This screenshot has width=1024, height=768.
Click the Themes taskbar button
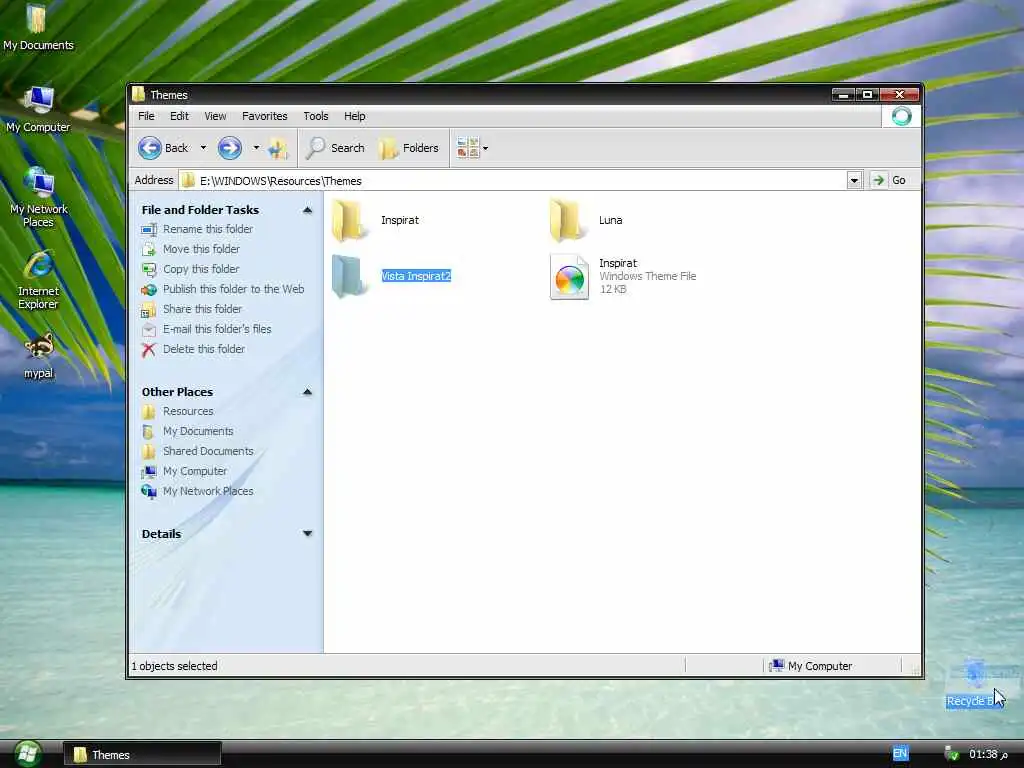coord(142,755)
